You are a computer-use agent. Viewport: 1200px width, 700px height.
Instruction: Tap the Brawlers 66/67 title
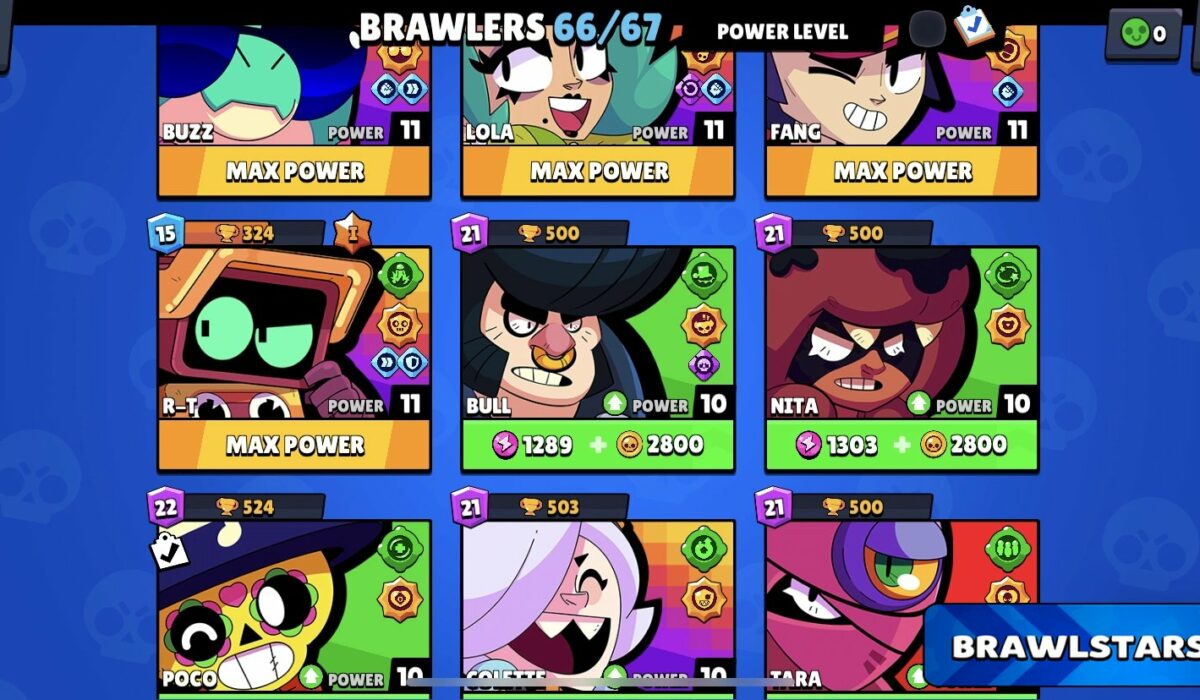pos(508,28)
